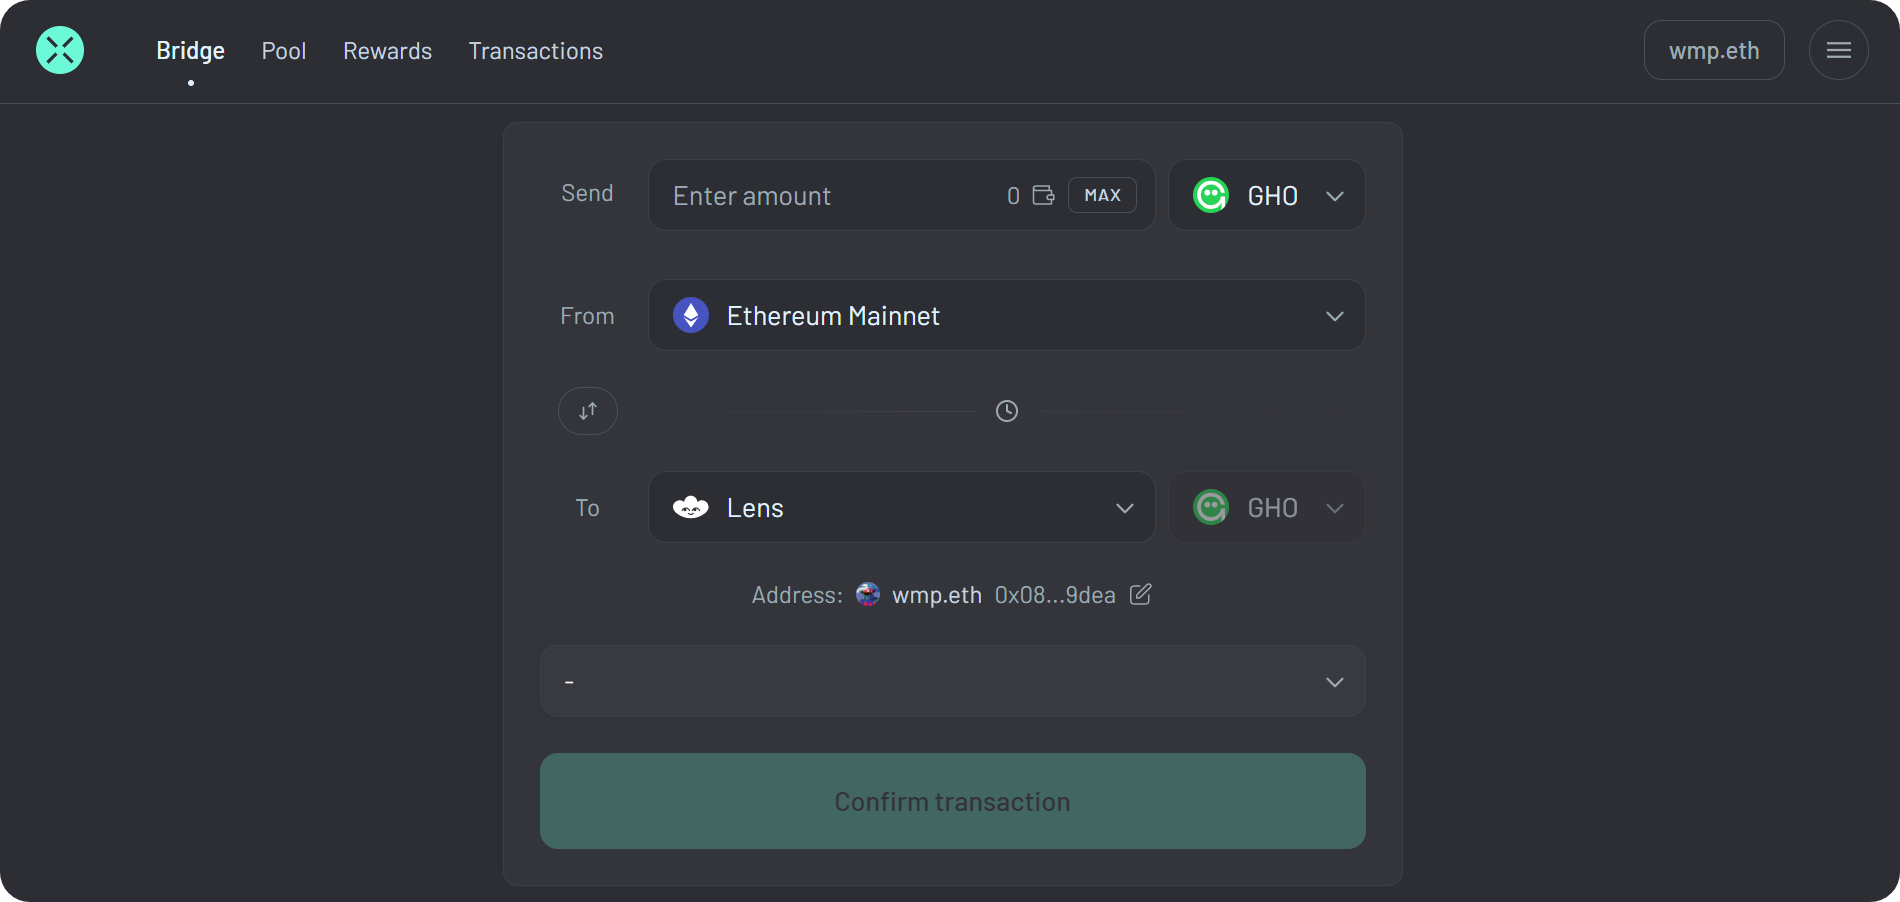Click the Ethereum Mainnet logo icon

(x=691, y=315)
